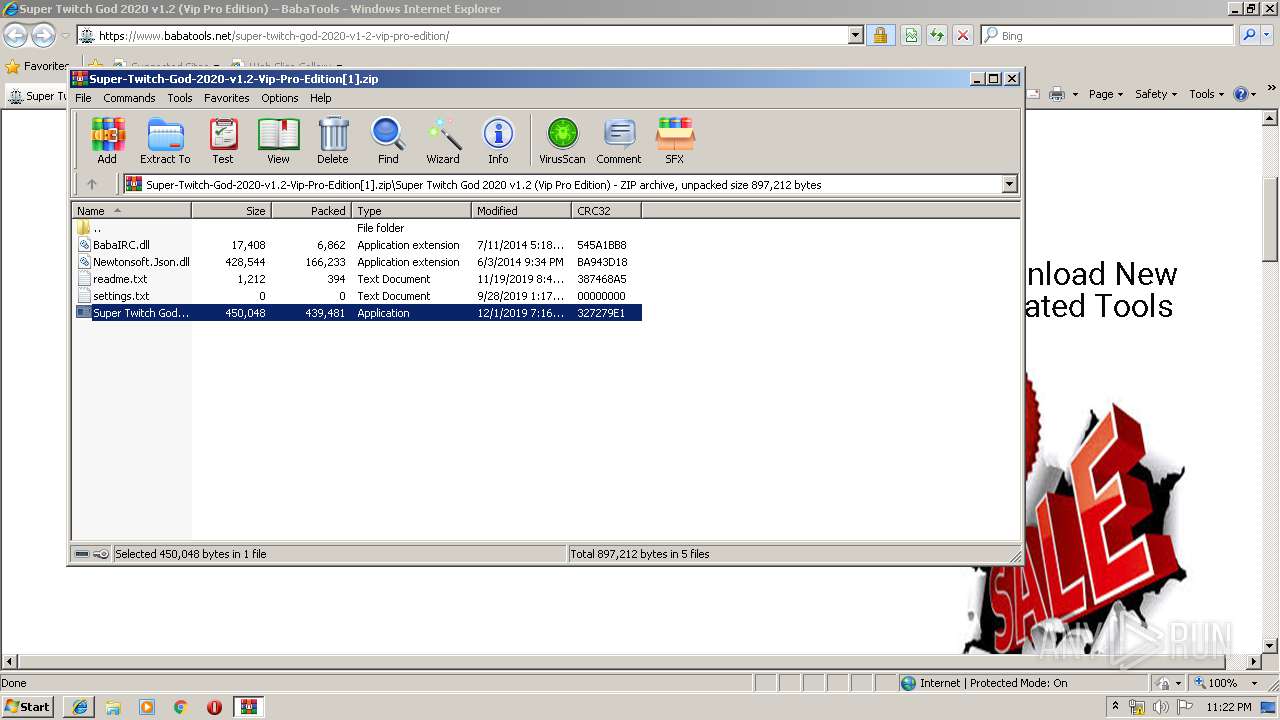Viewport: 1280px width, 720px height.
Task: Click the Stop loading X icon in IE
Action: [x=963, y=35]
